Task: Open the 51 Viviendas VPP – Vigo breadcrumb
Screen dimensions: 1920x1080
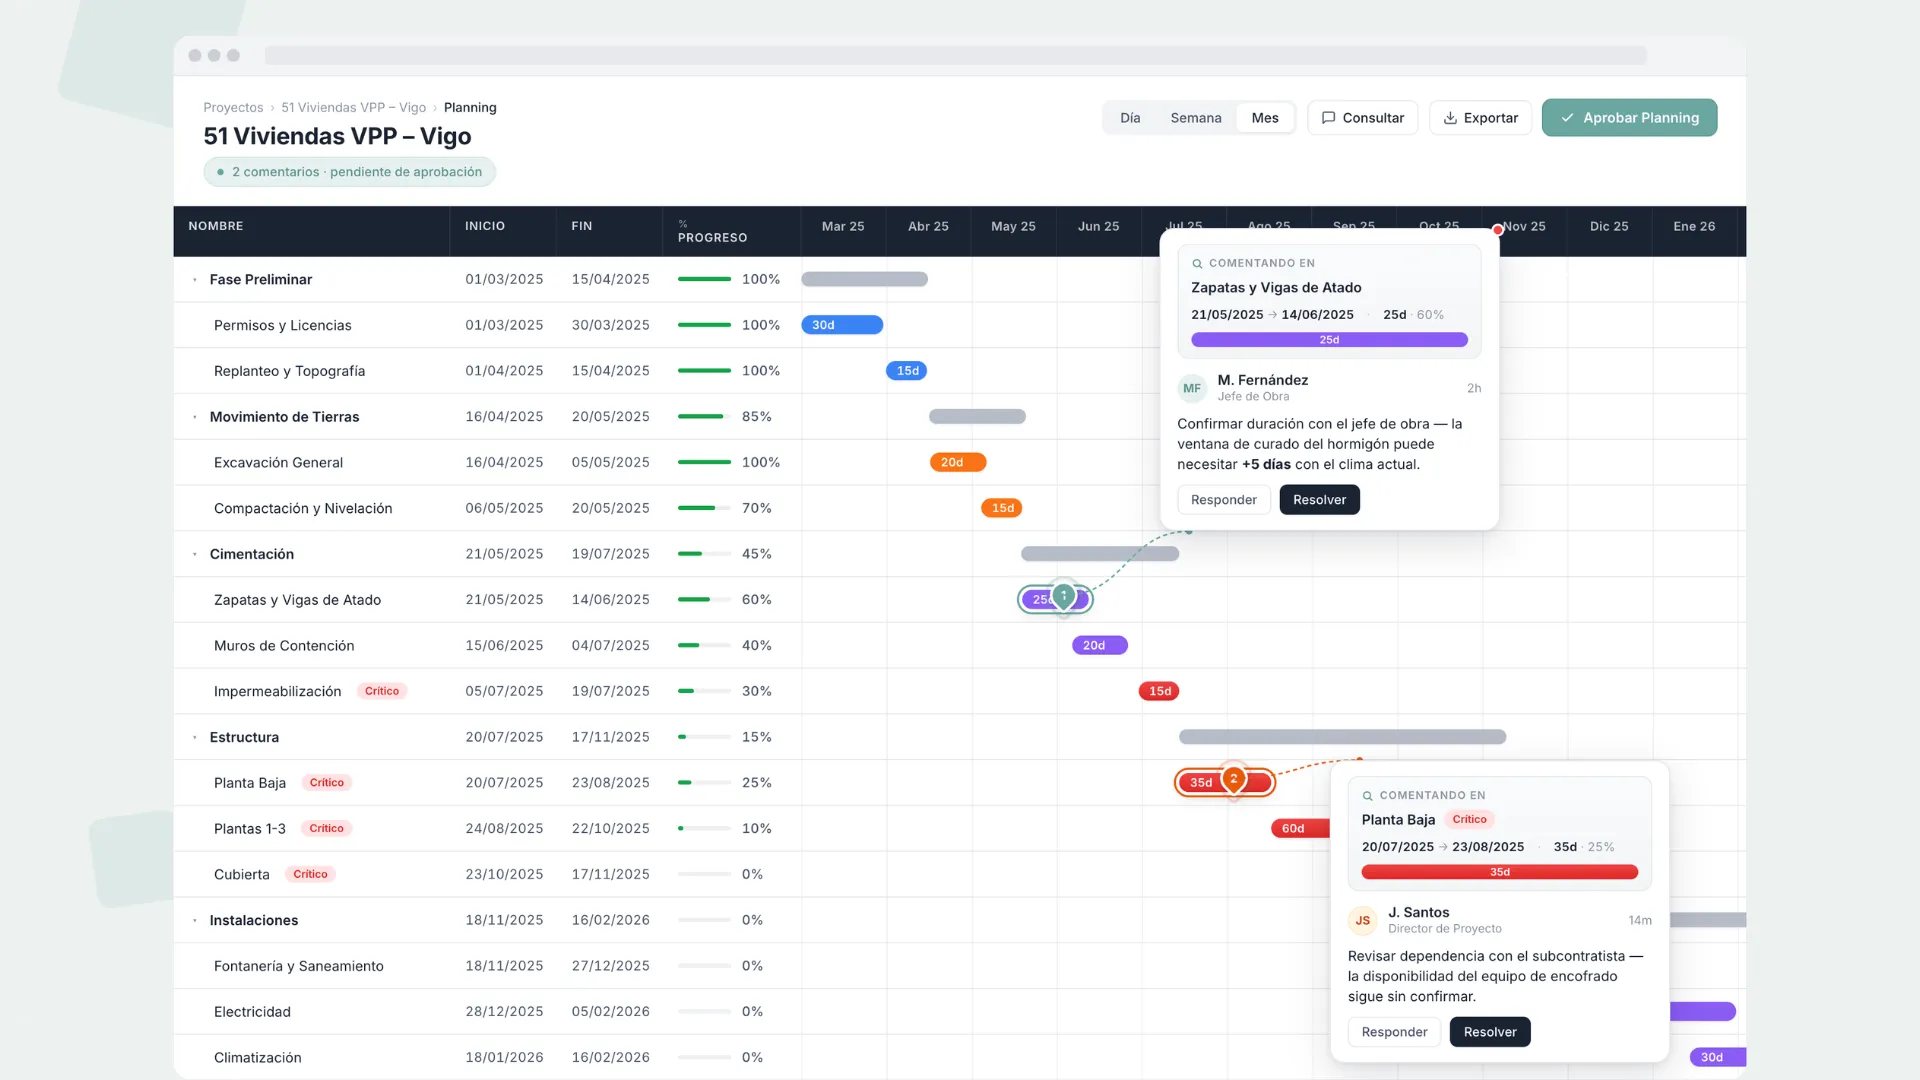Action: tap(353, 108)
